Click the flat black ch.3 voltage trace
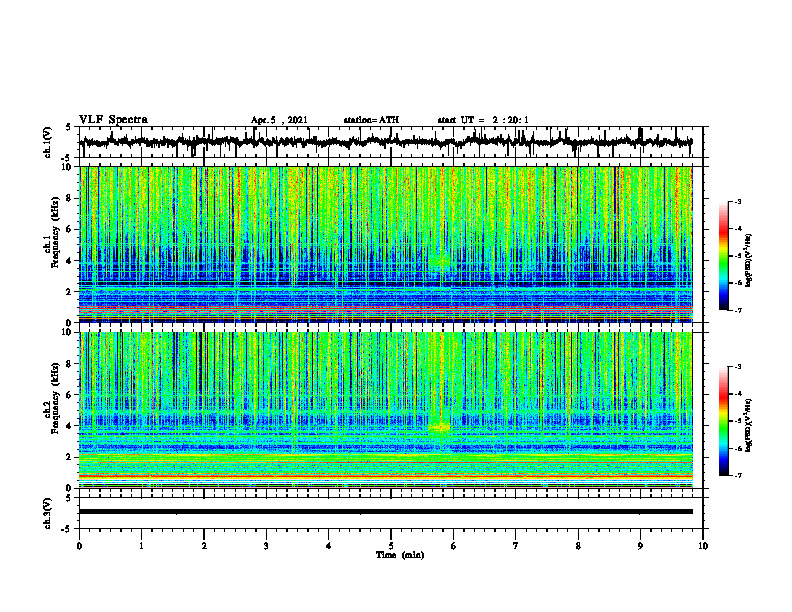Viewport: 792px width, 612px height. click(x=386, y=512)
